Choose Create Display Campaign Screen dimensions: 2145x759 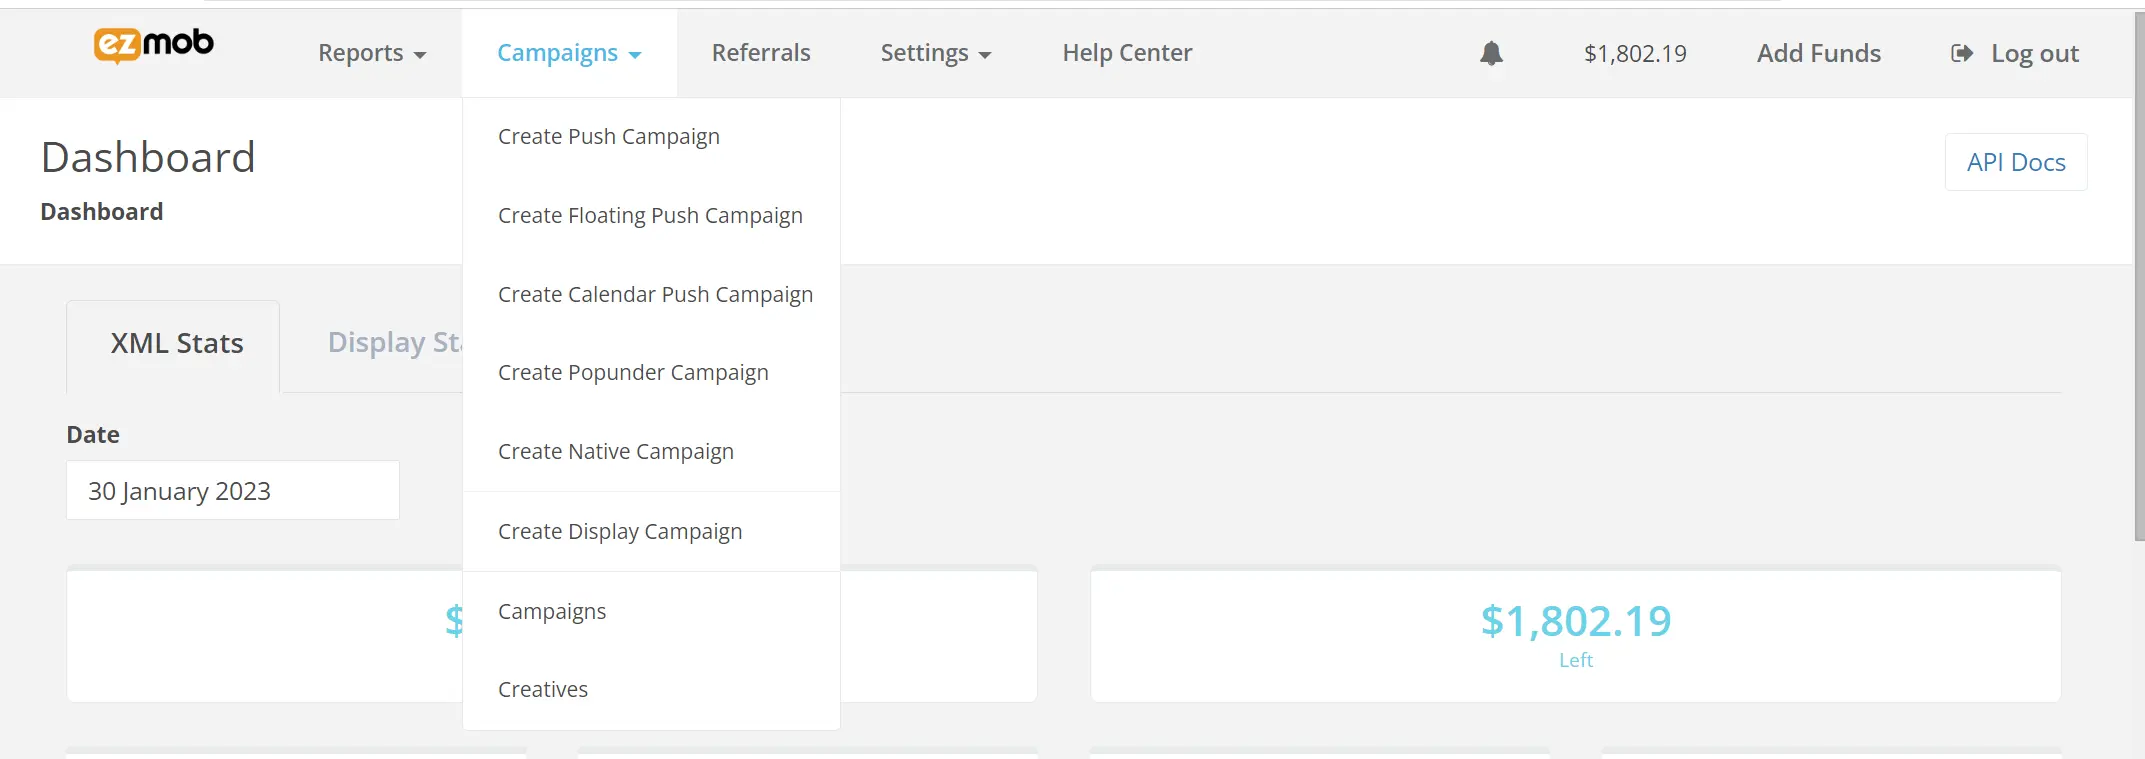(x=620, y=532)
